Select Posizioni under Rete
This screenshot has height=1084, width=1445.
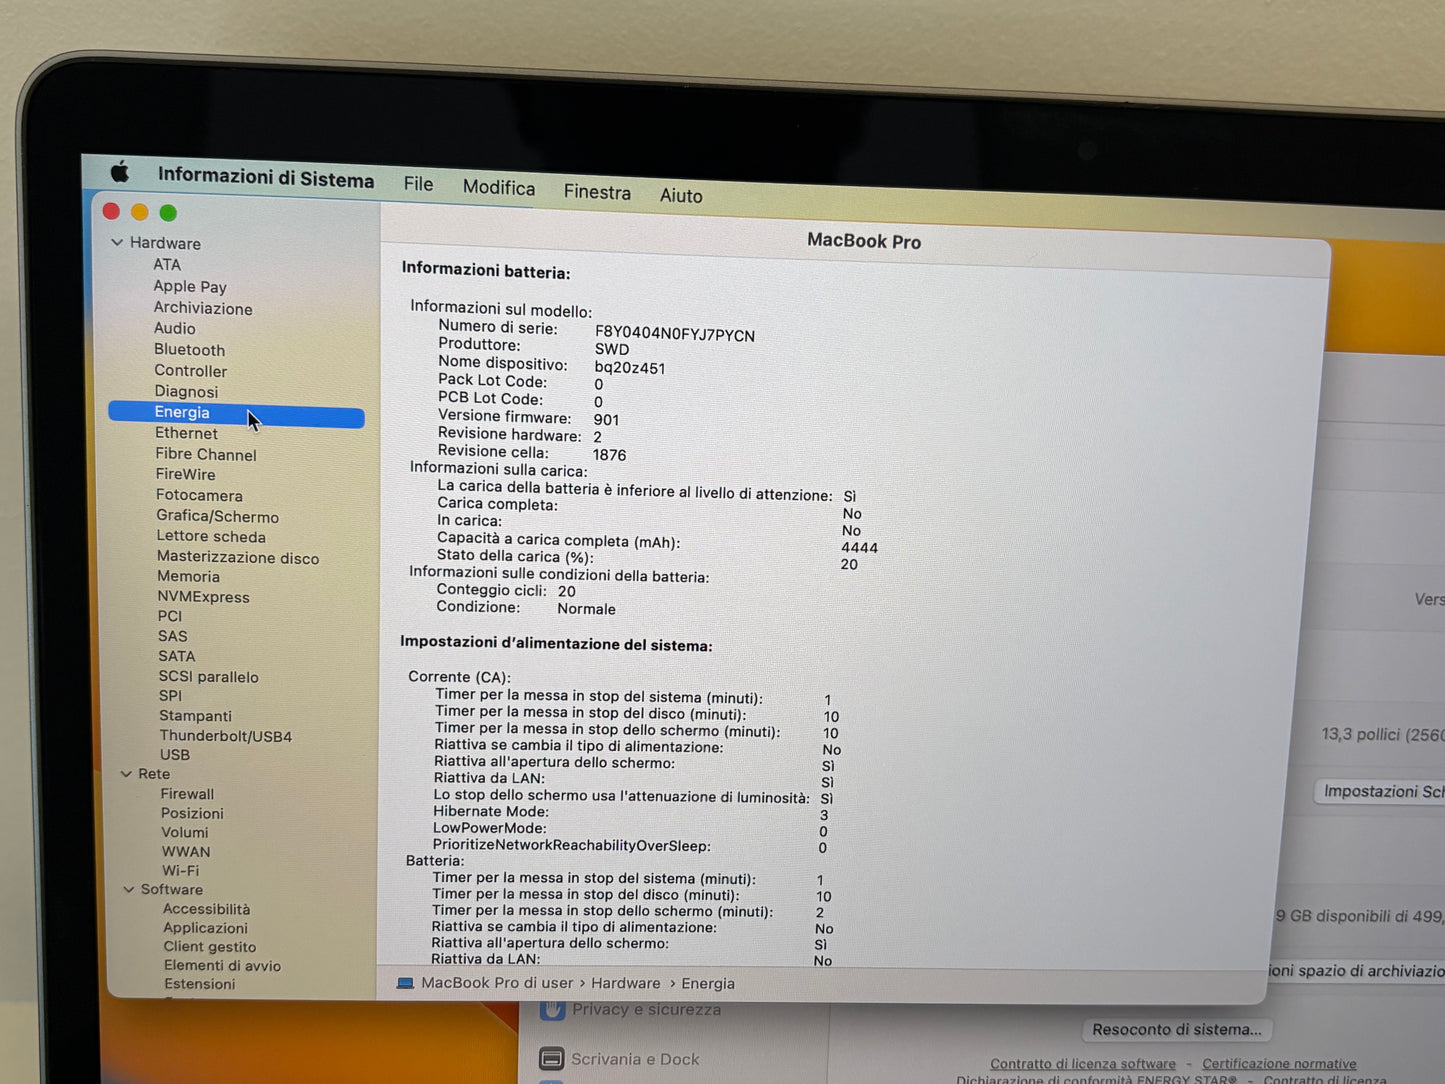192,814
